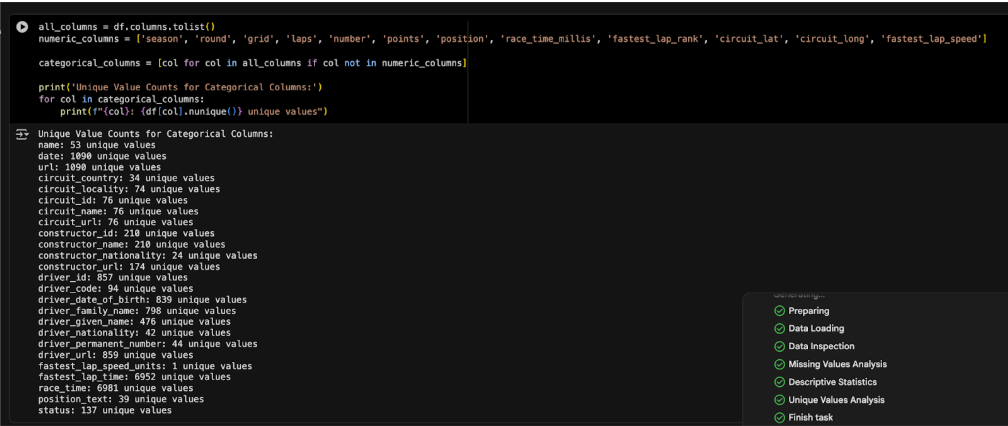Click the 'for col in categorical_columns' line
The width and height of the screenshot is (1008, 426).
click(121, 100)
